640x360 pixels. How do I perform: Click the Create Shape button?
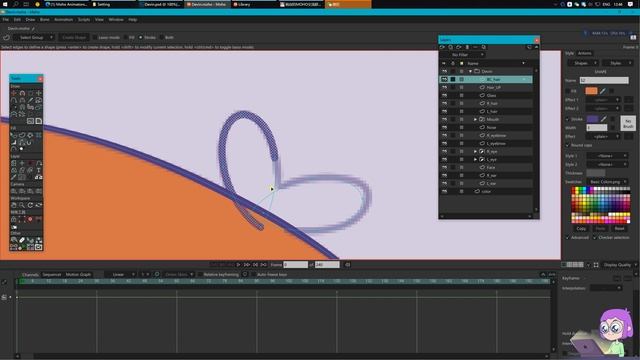74,38
